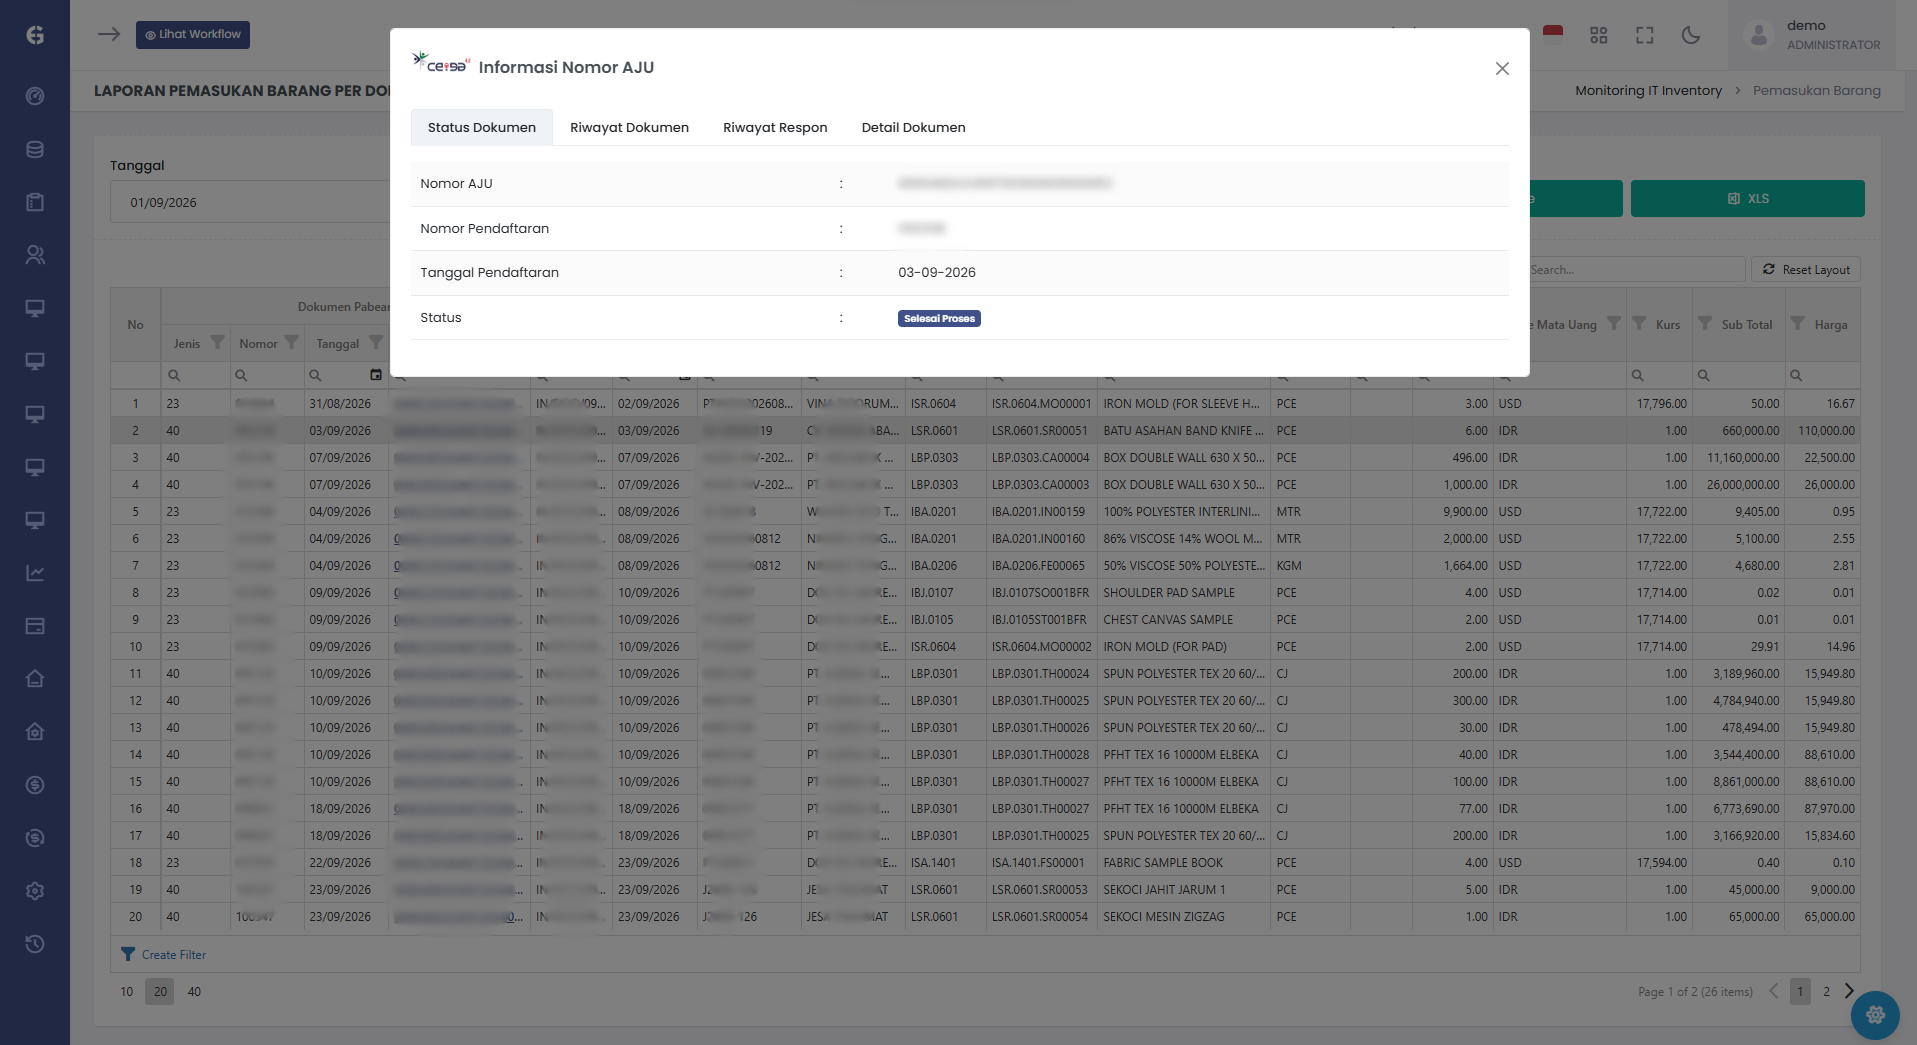1917x1045 pixels.
Task: Click the Lihat Workflow button
Action: coord(193,34)
